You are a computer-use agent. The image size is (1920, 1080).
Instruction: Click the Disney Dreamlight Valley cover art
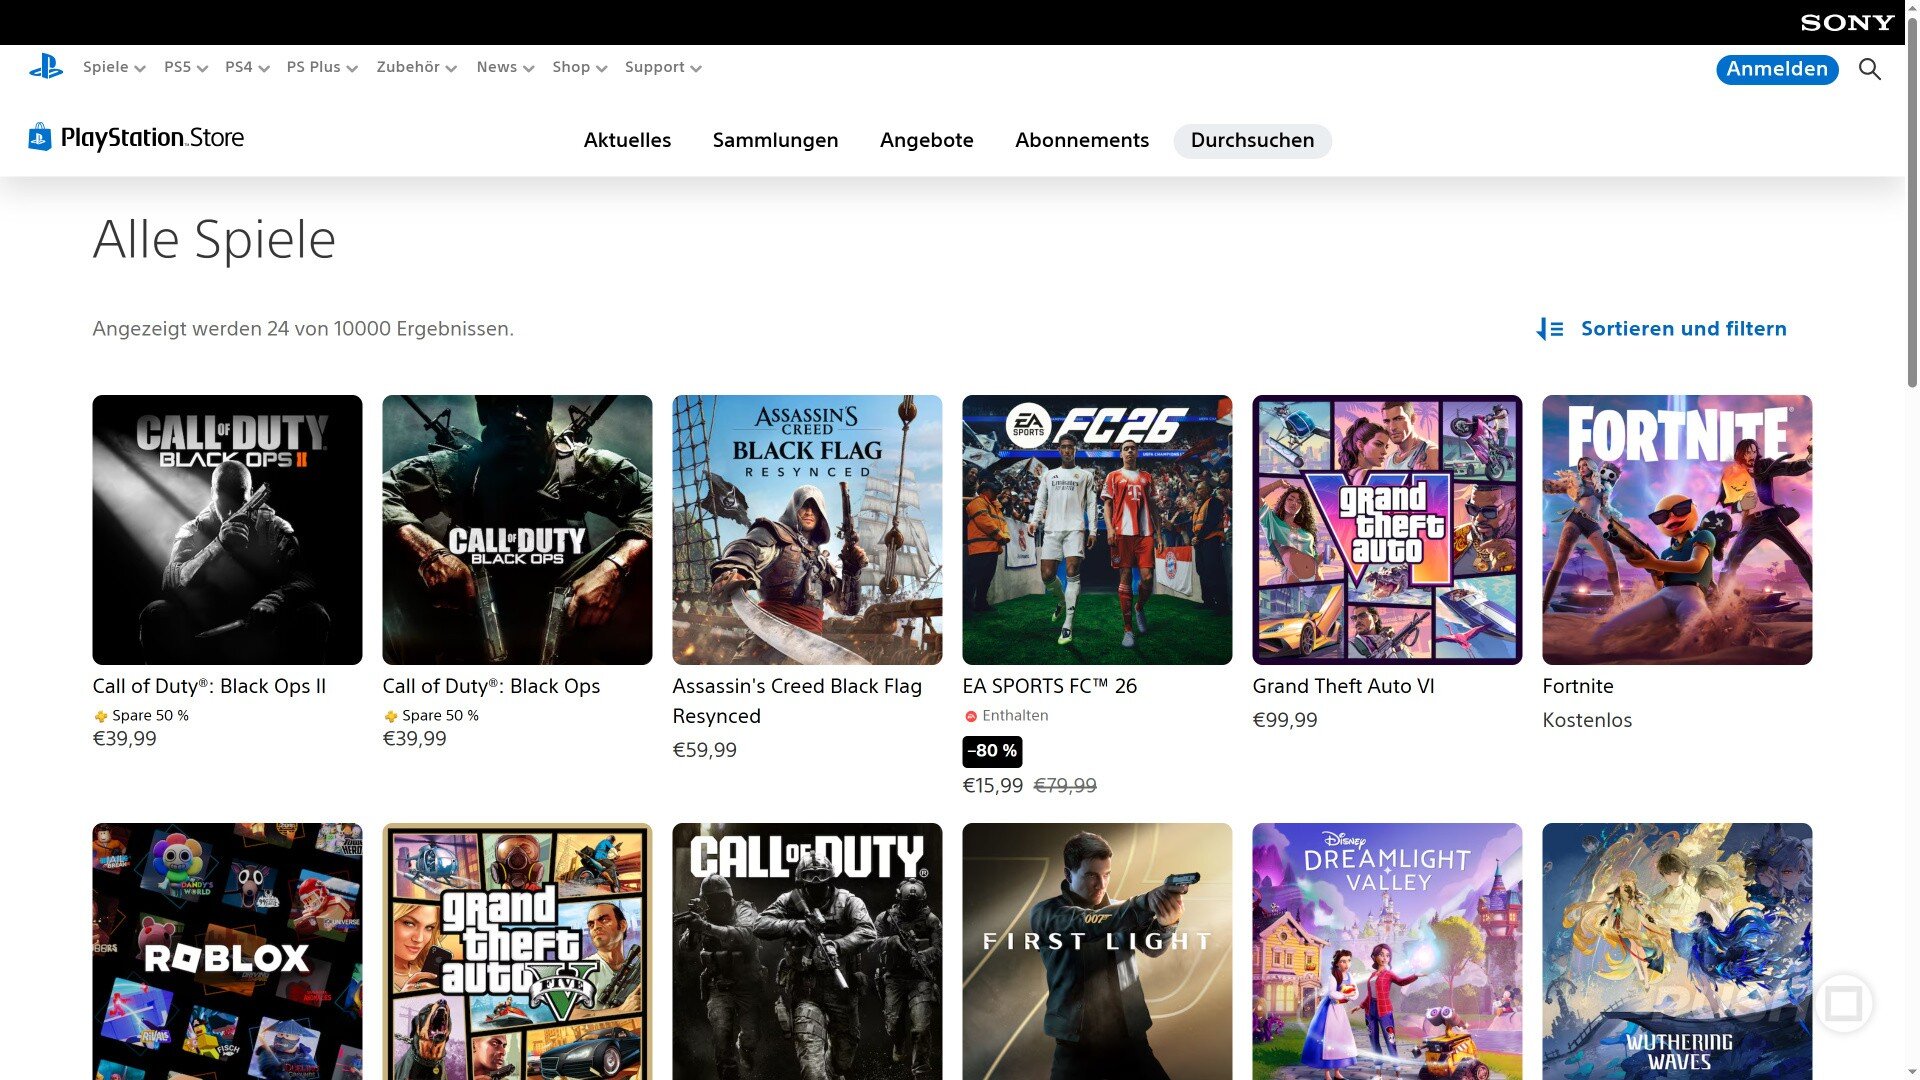point(1387,951)
